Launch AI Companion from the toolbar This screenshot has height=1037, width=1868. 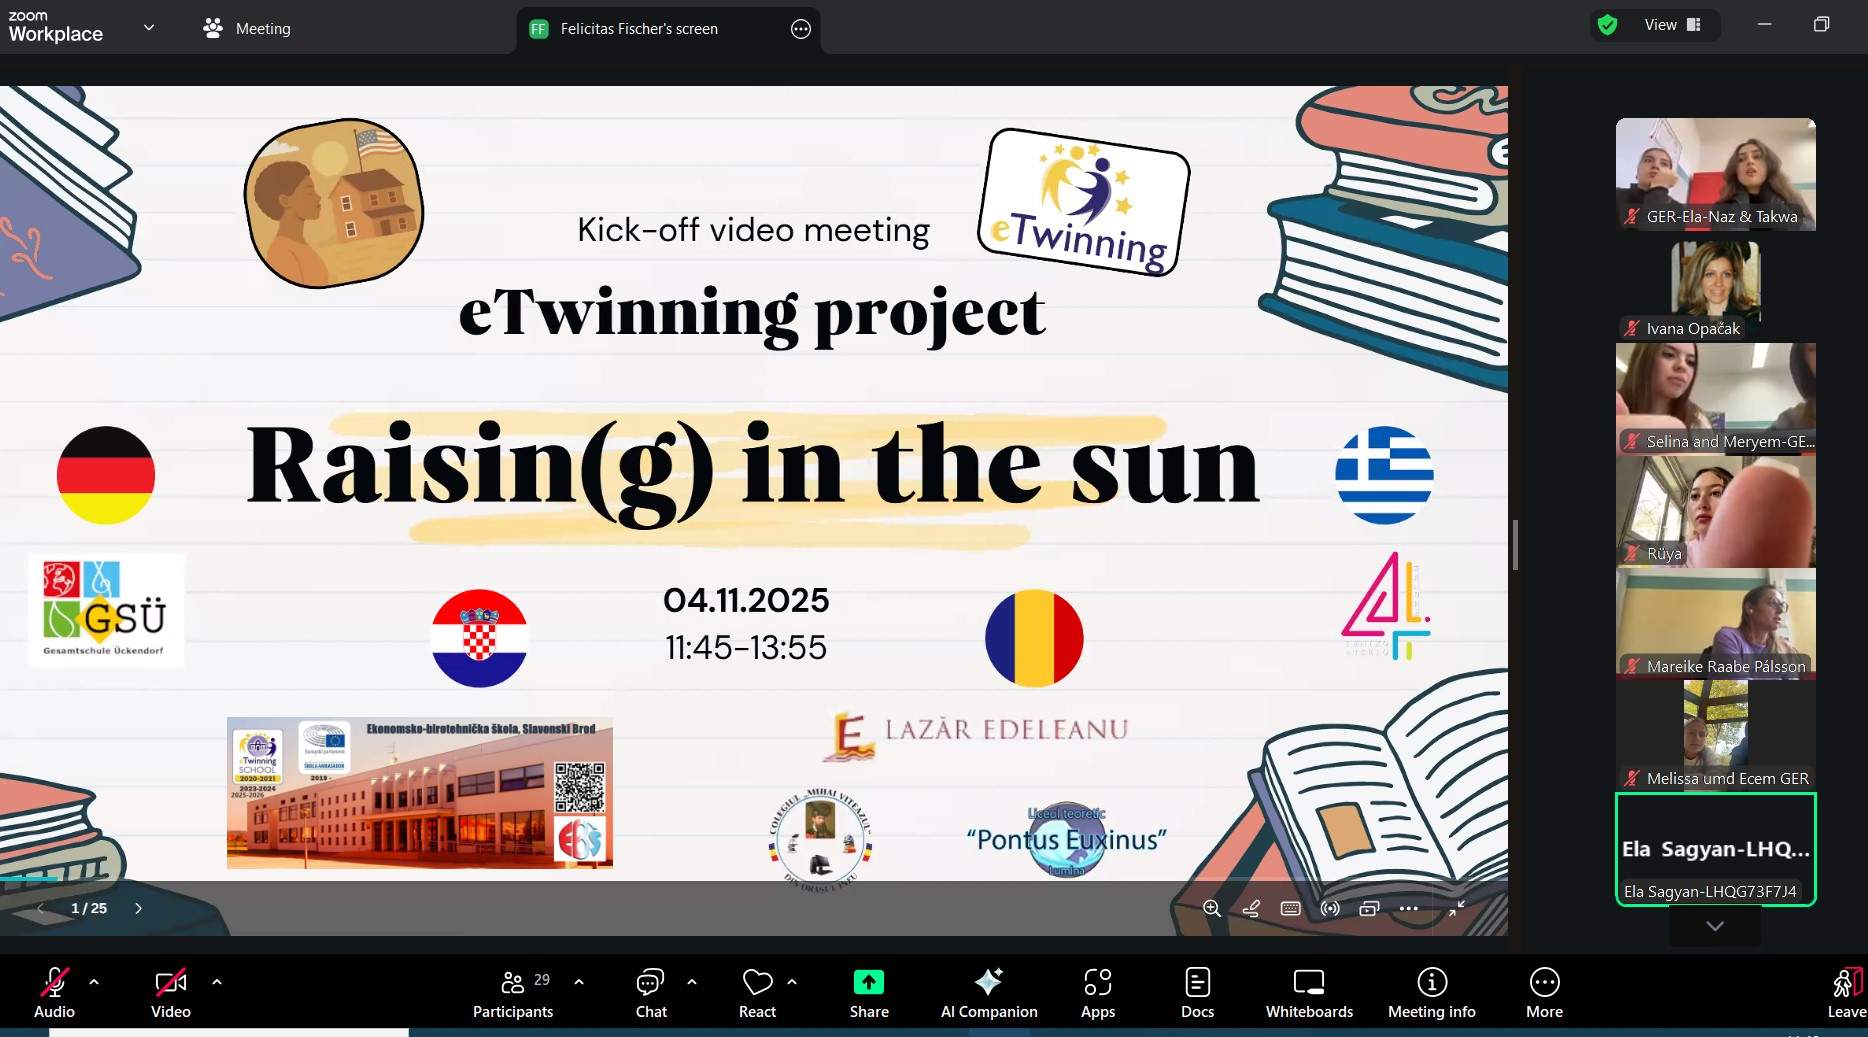pyautogui.click(x=988, y=993)
